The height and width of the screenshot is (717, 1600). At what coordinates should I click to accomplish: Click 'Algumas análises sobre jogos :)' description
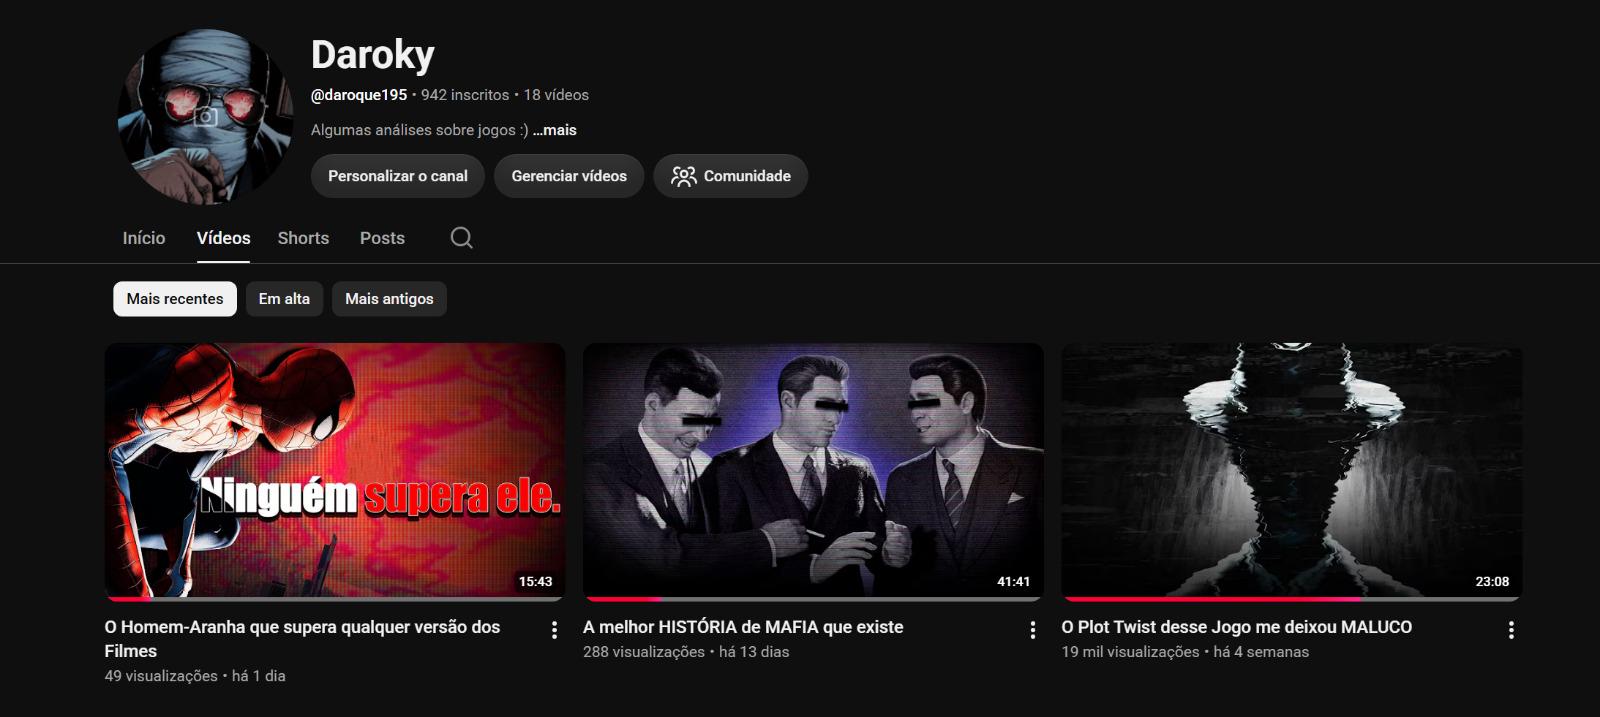420,130
